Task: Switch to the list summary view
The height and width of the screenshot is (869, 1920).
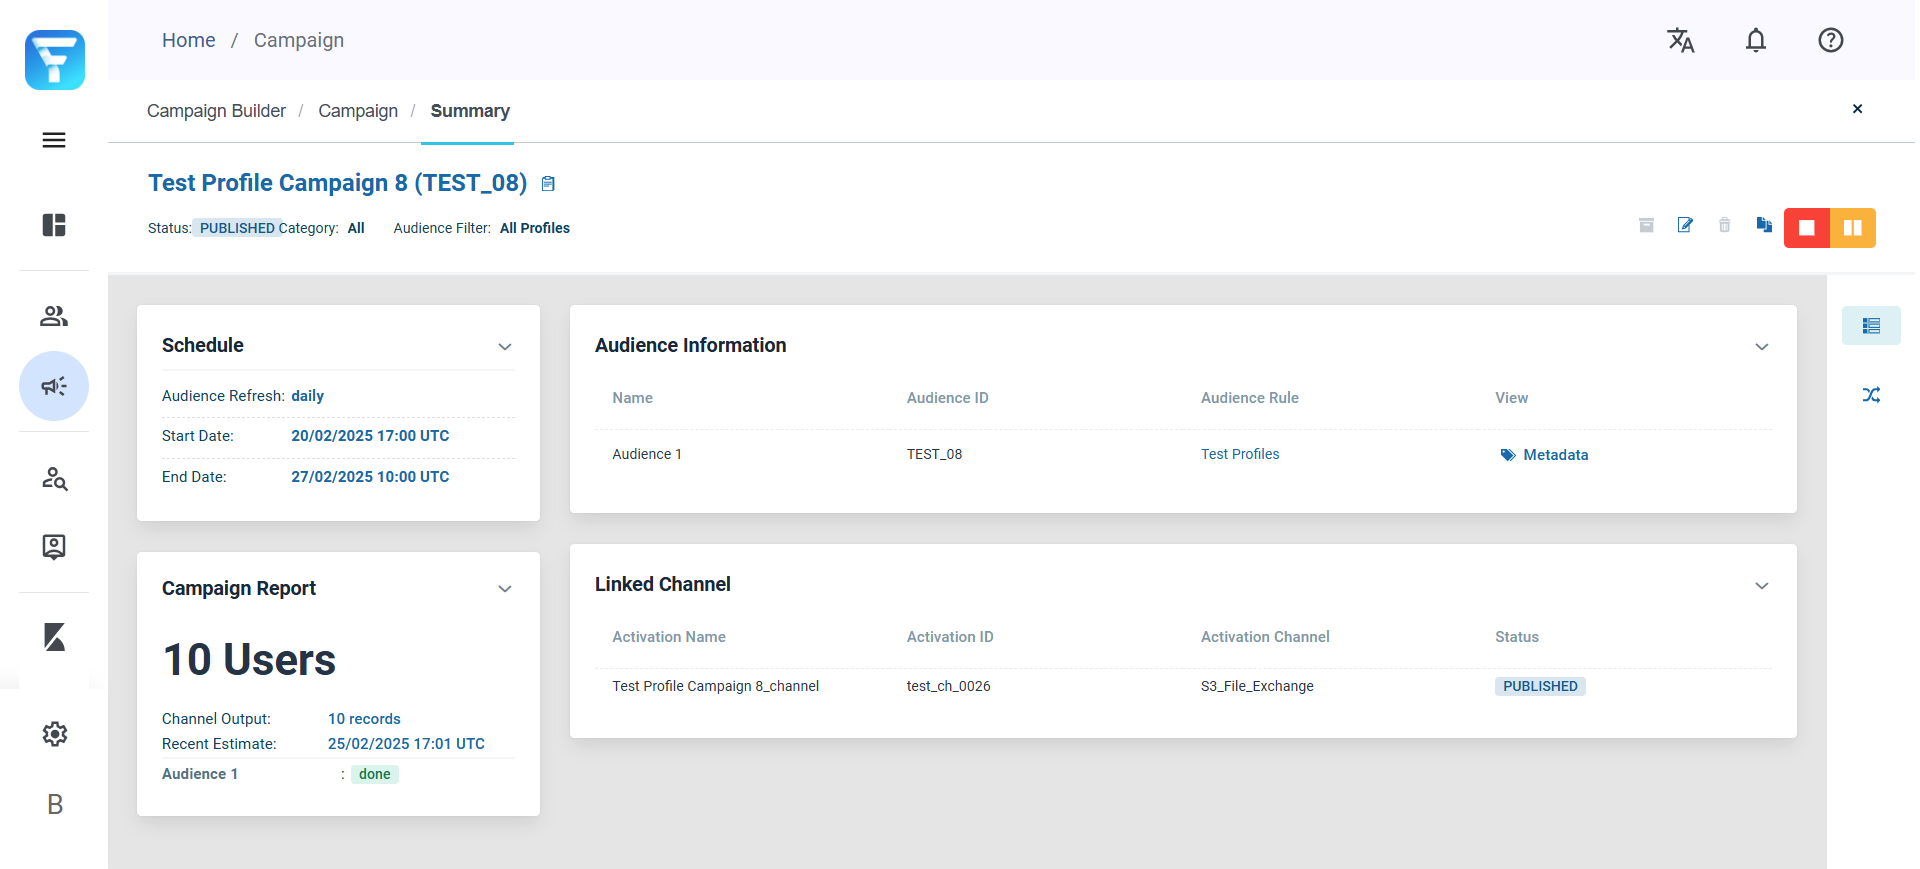Action: point(1871,326)
